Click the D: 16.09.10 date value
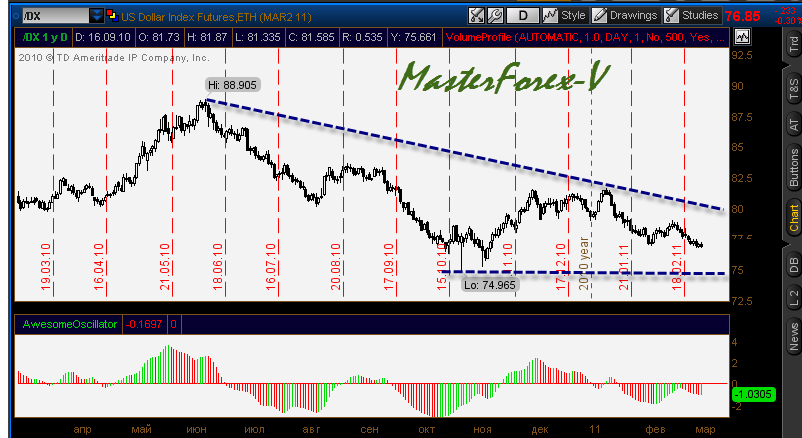 click(x=103, y=37)
